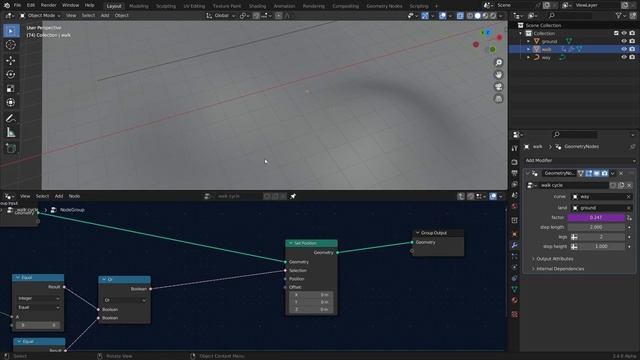This screenshot has height=360, width=640.
Task: Toggle render camera icon for way object
Action: click(x=632, y=58)
